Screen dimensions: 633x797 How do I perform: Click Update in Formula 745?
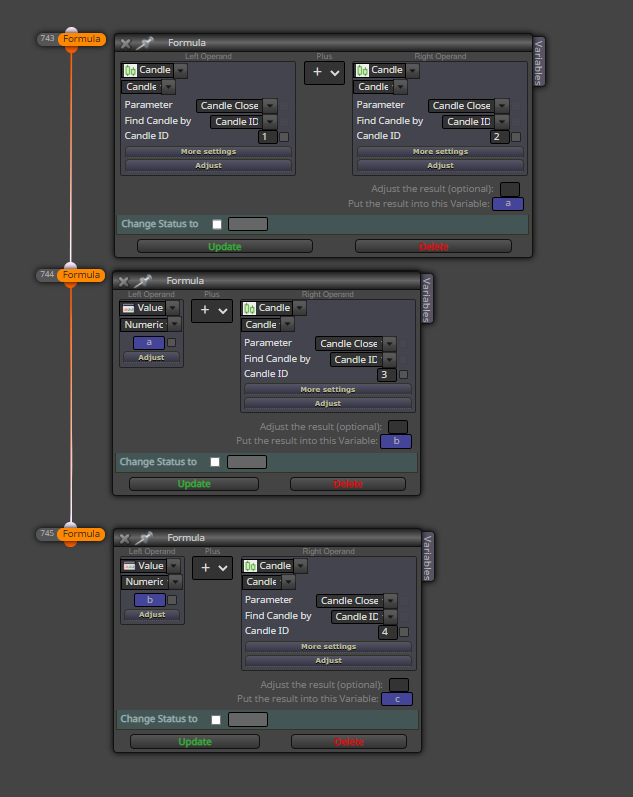(x=195, y=742)
